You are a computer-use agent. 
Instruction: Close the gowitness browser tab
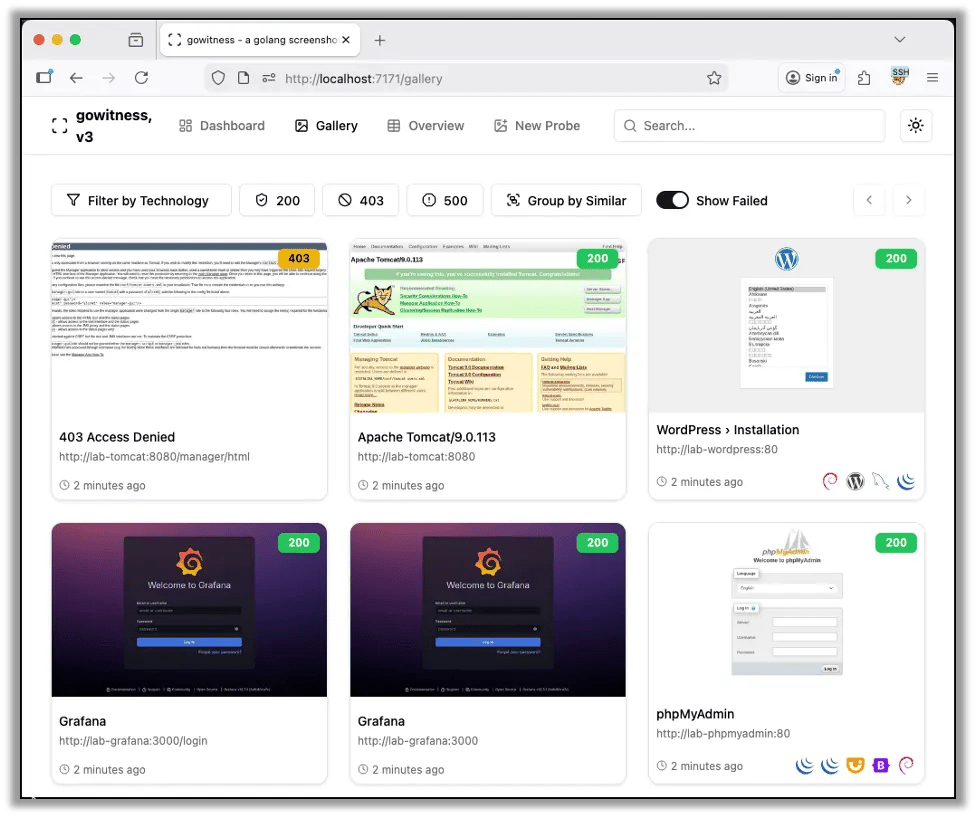coord(346,40)
